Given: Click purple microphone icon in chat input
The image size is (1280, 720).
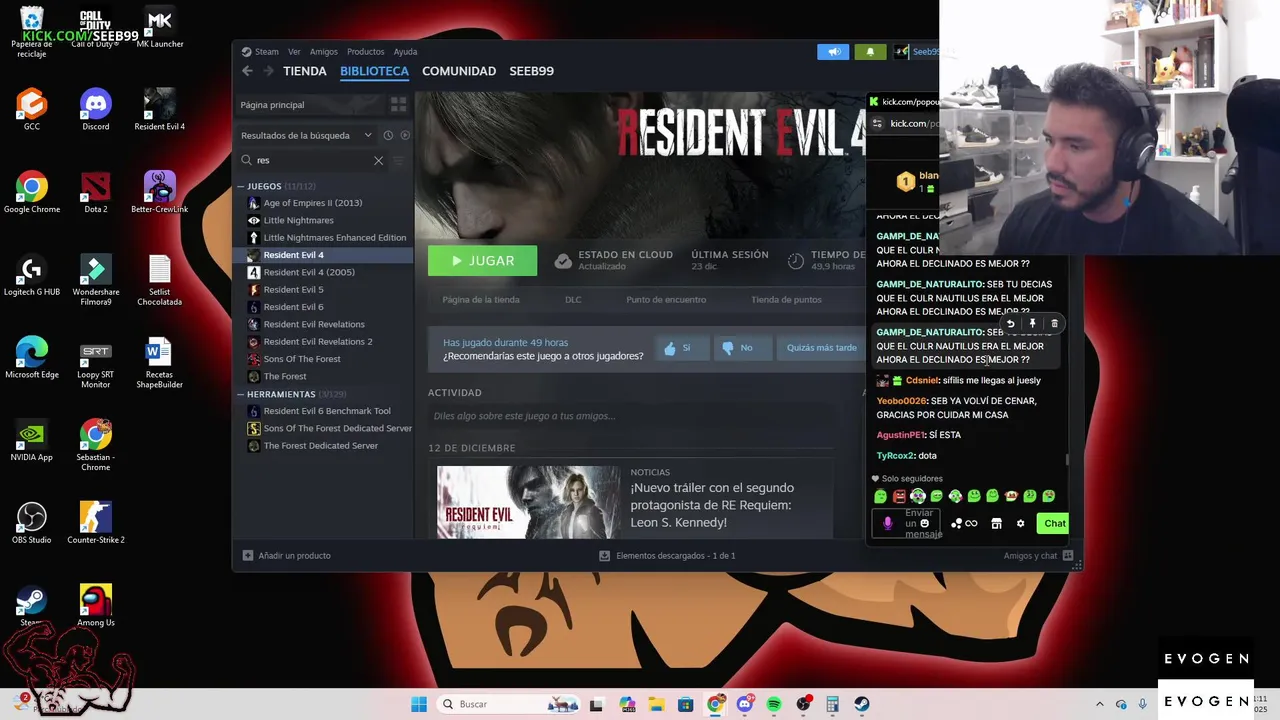Looking at the screenshot, I should pyautogui.click(x=887, y=523).
